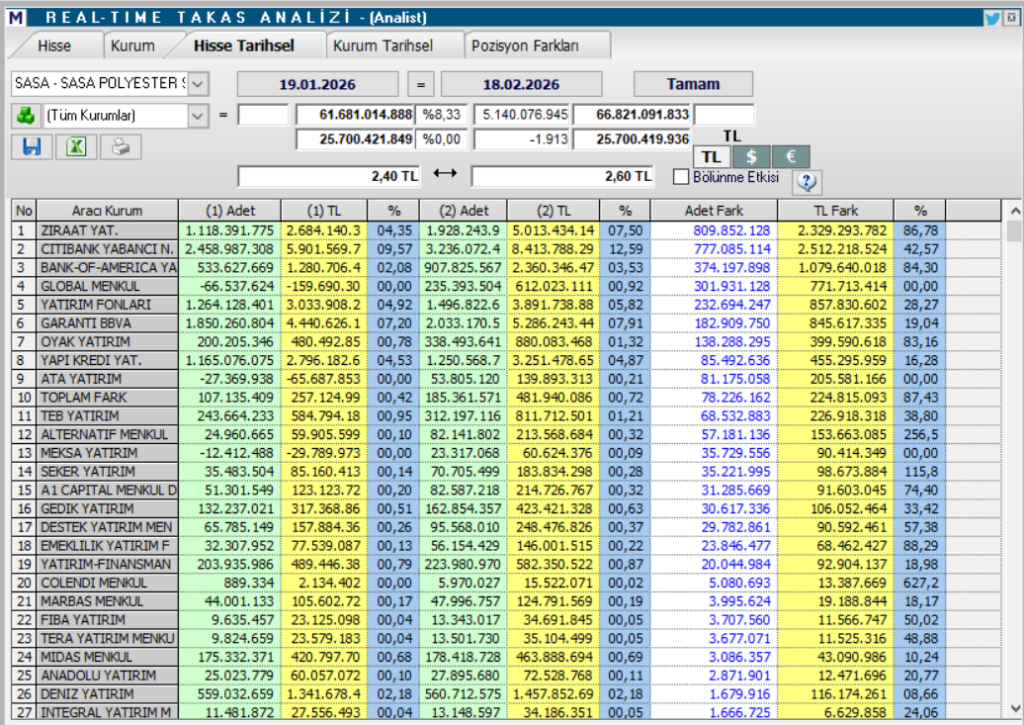The height and width of the screenshot is (725, 1024).
Task: Sort by the Adet Fark column header
Action: coord(713,211)
